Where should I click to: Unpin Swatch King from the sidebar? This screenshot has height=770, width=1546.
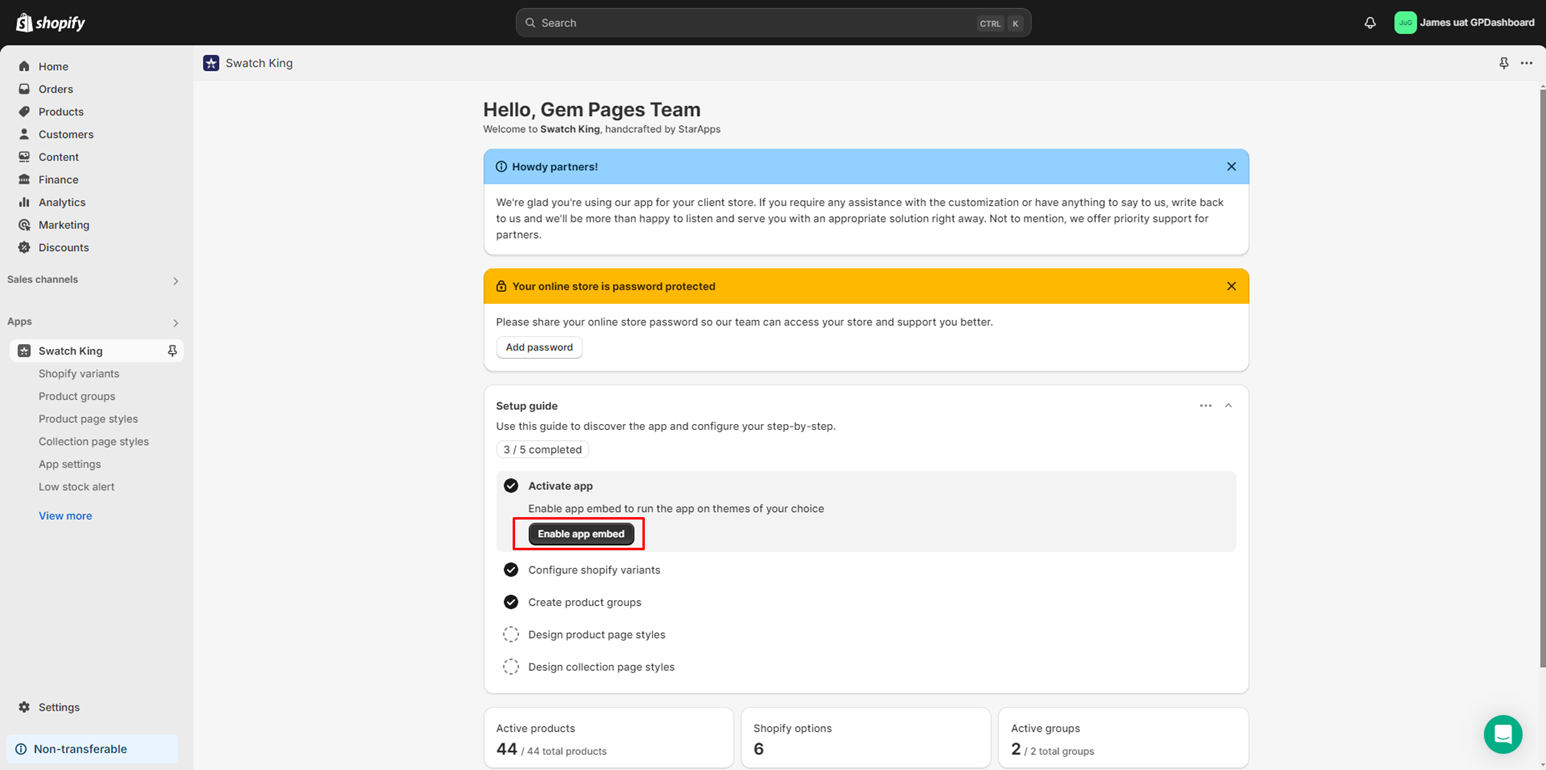(172, 350)
